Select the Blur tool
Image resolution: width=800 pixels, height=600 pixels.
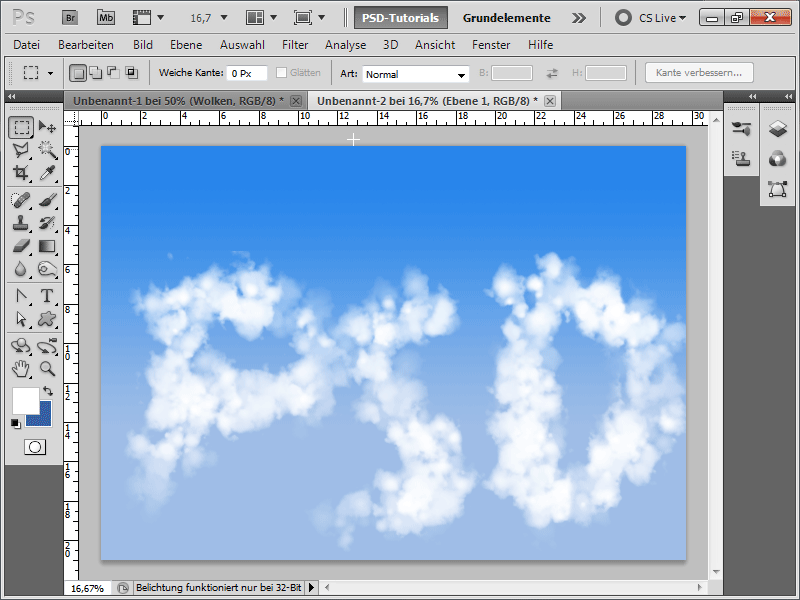coord(21,269)
